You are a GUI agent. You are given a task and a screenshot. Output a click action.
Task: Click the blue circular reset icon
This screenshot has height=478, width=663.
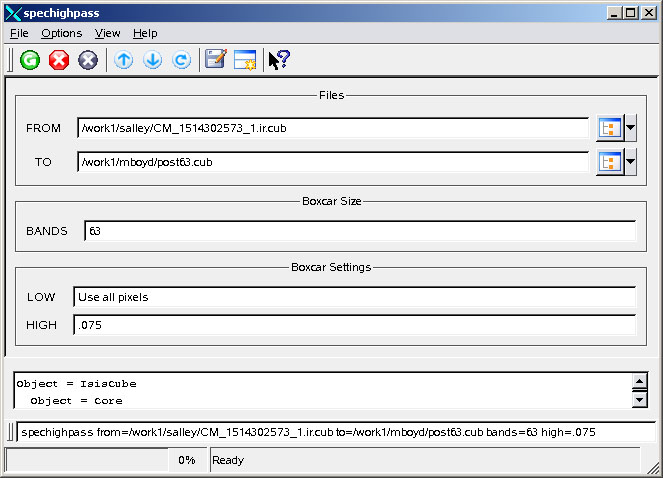pyautogui.click(x=181, y=60)
